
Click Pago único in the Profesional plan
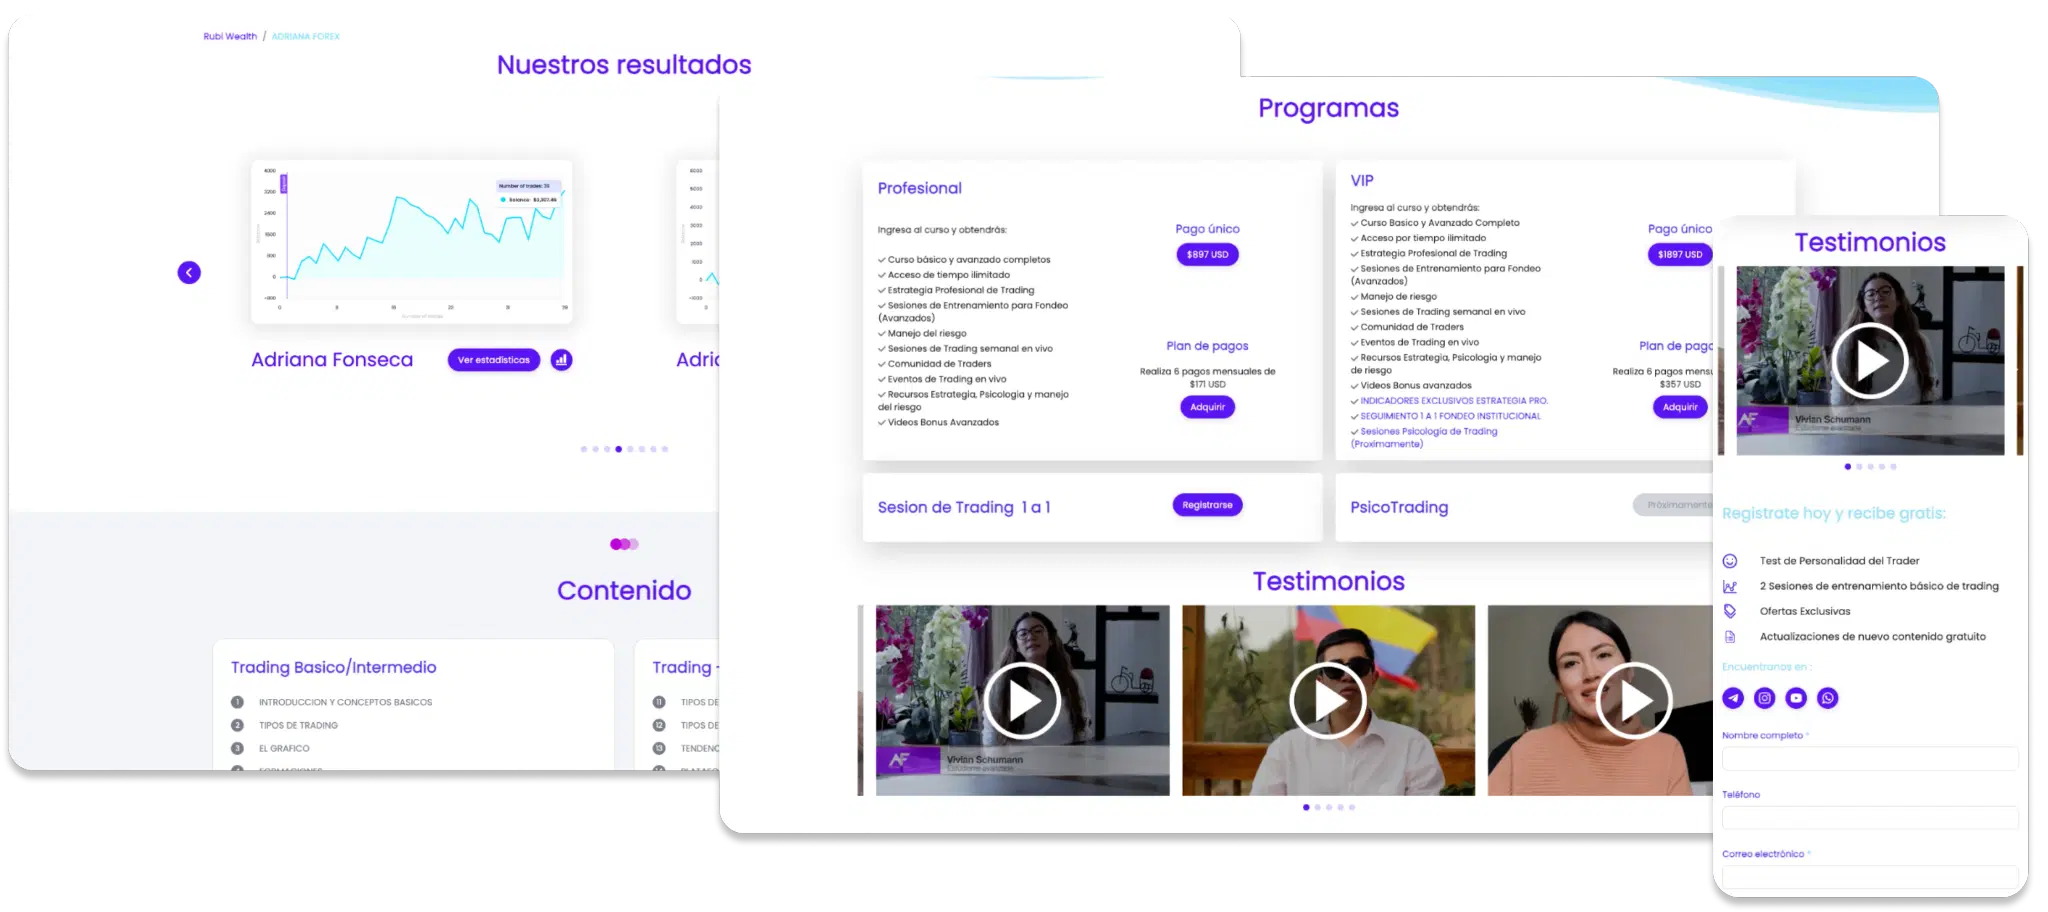click(1207, 229)
